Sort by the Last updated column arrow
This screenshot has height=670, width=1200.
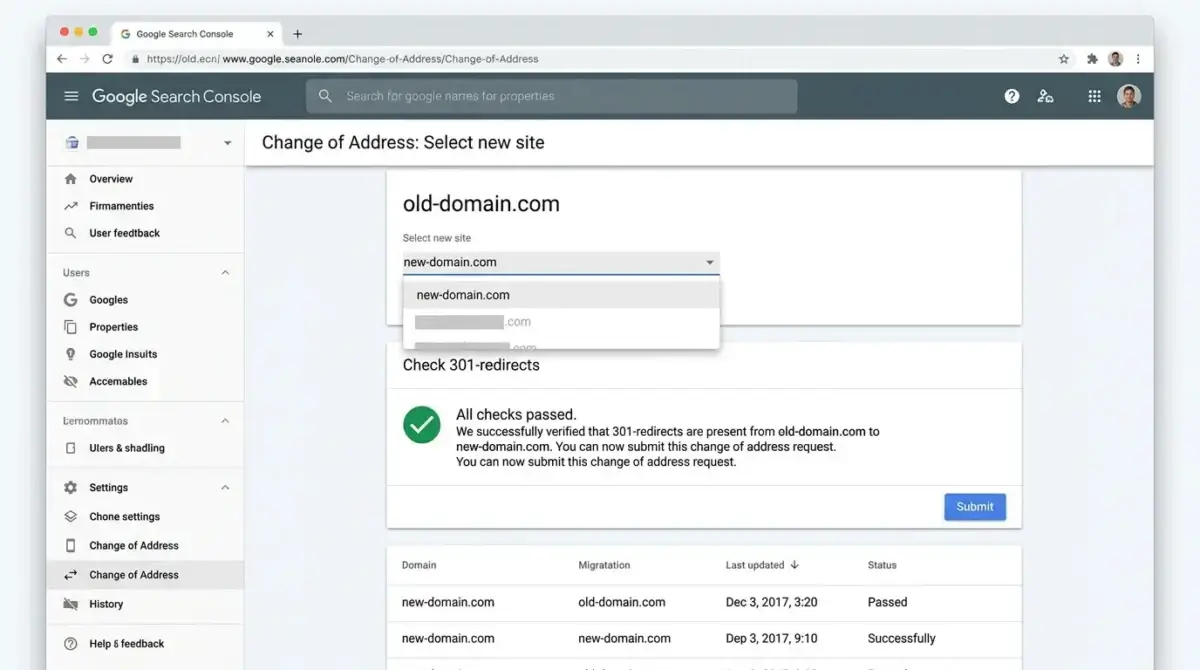795,565
